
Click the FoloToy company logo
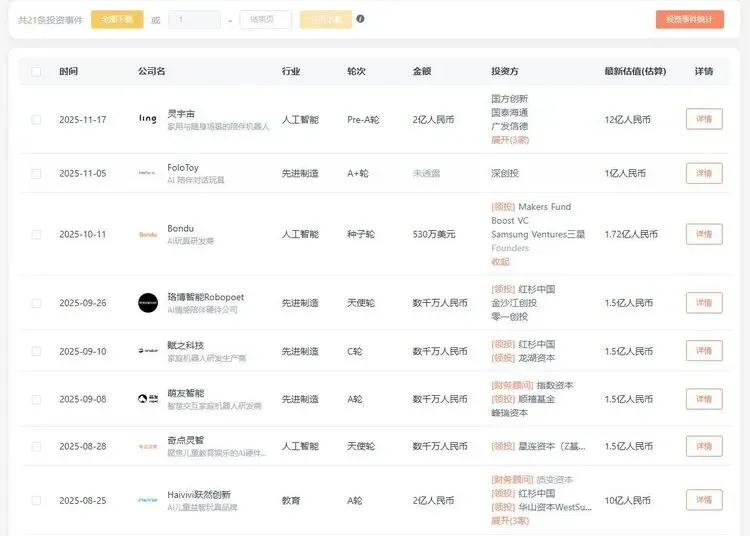click(x=147, y=173)
